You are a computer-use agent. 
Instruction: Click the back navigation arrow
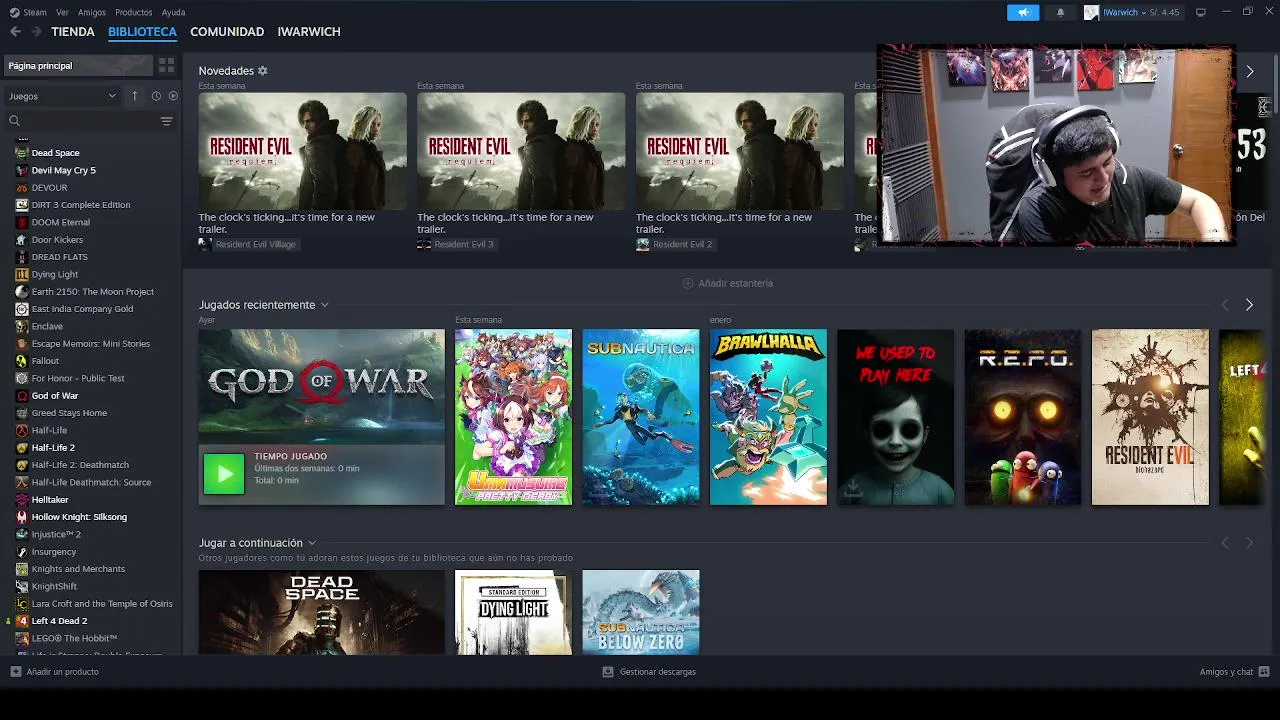[15, 32]
